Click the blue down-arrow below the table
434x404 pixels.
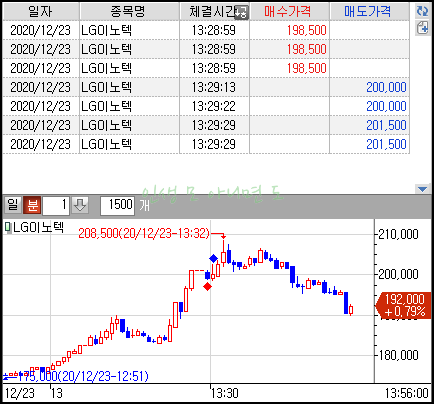tap(422, 189)
